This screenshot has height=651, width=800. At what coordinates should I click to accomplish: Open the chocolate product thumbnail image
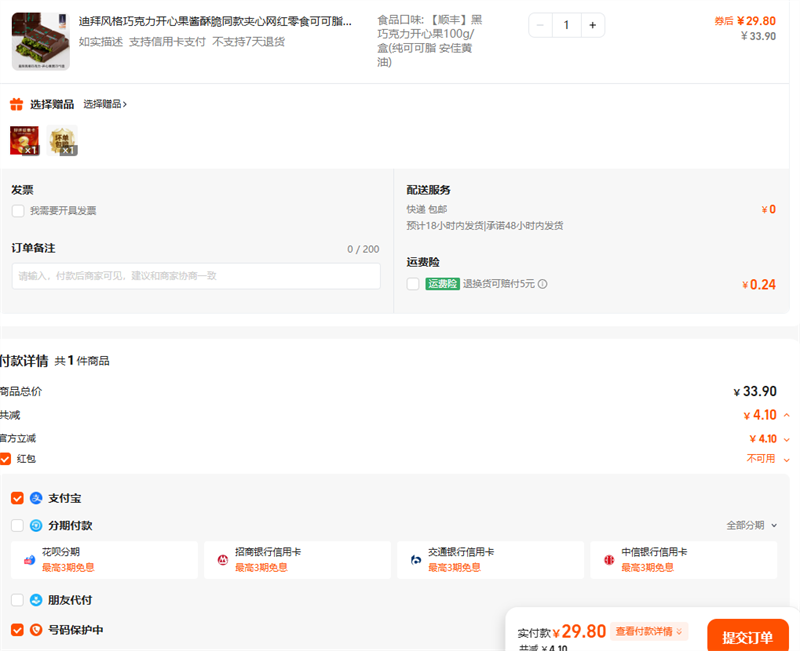tap(40, 41)
